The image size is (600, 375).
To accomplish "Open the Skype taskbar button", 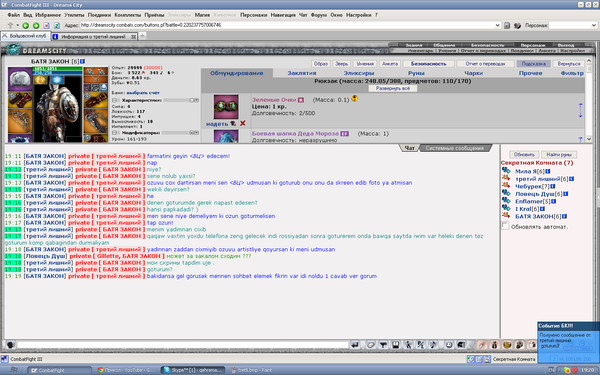I will [193, 370].
